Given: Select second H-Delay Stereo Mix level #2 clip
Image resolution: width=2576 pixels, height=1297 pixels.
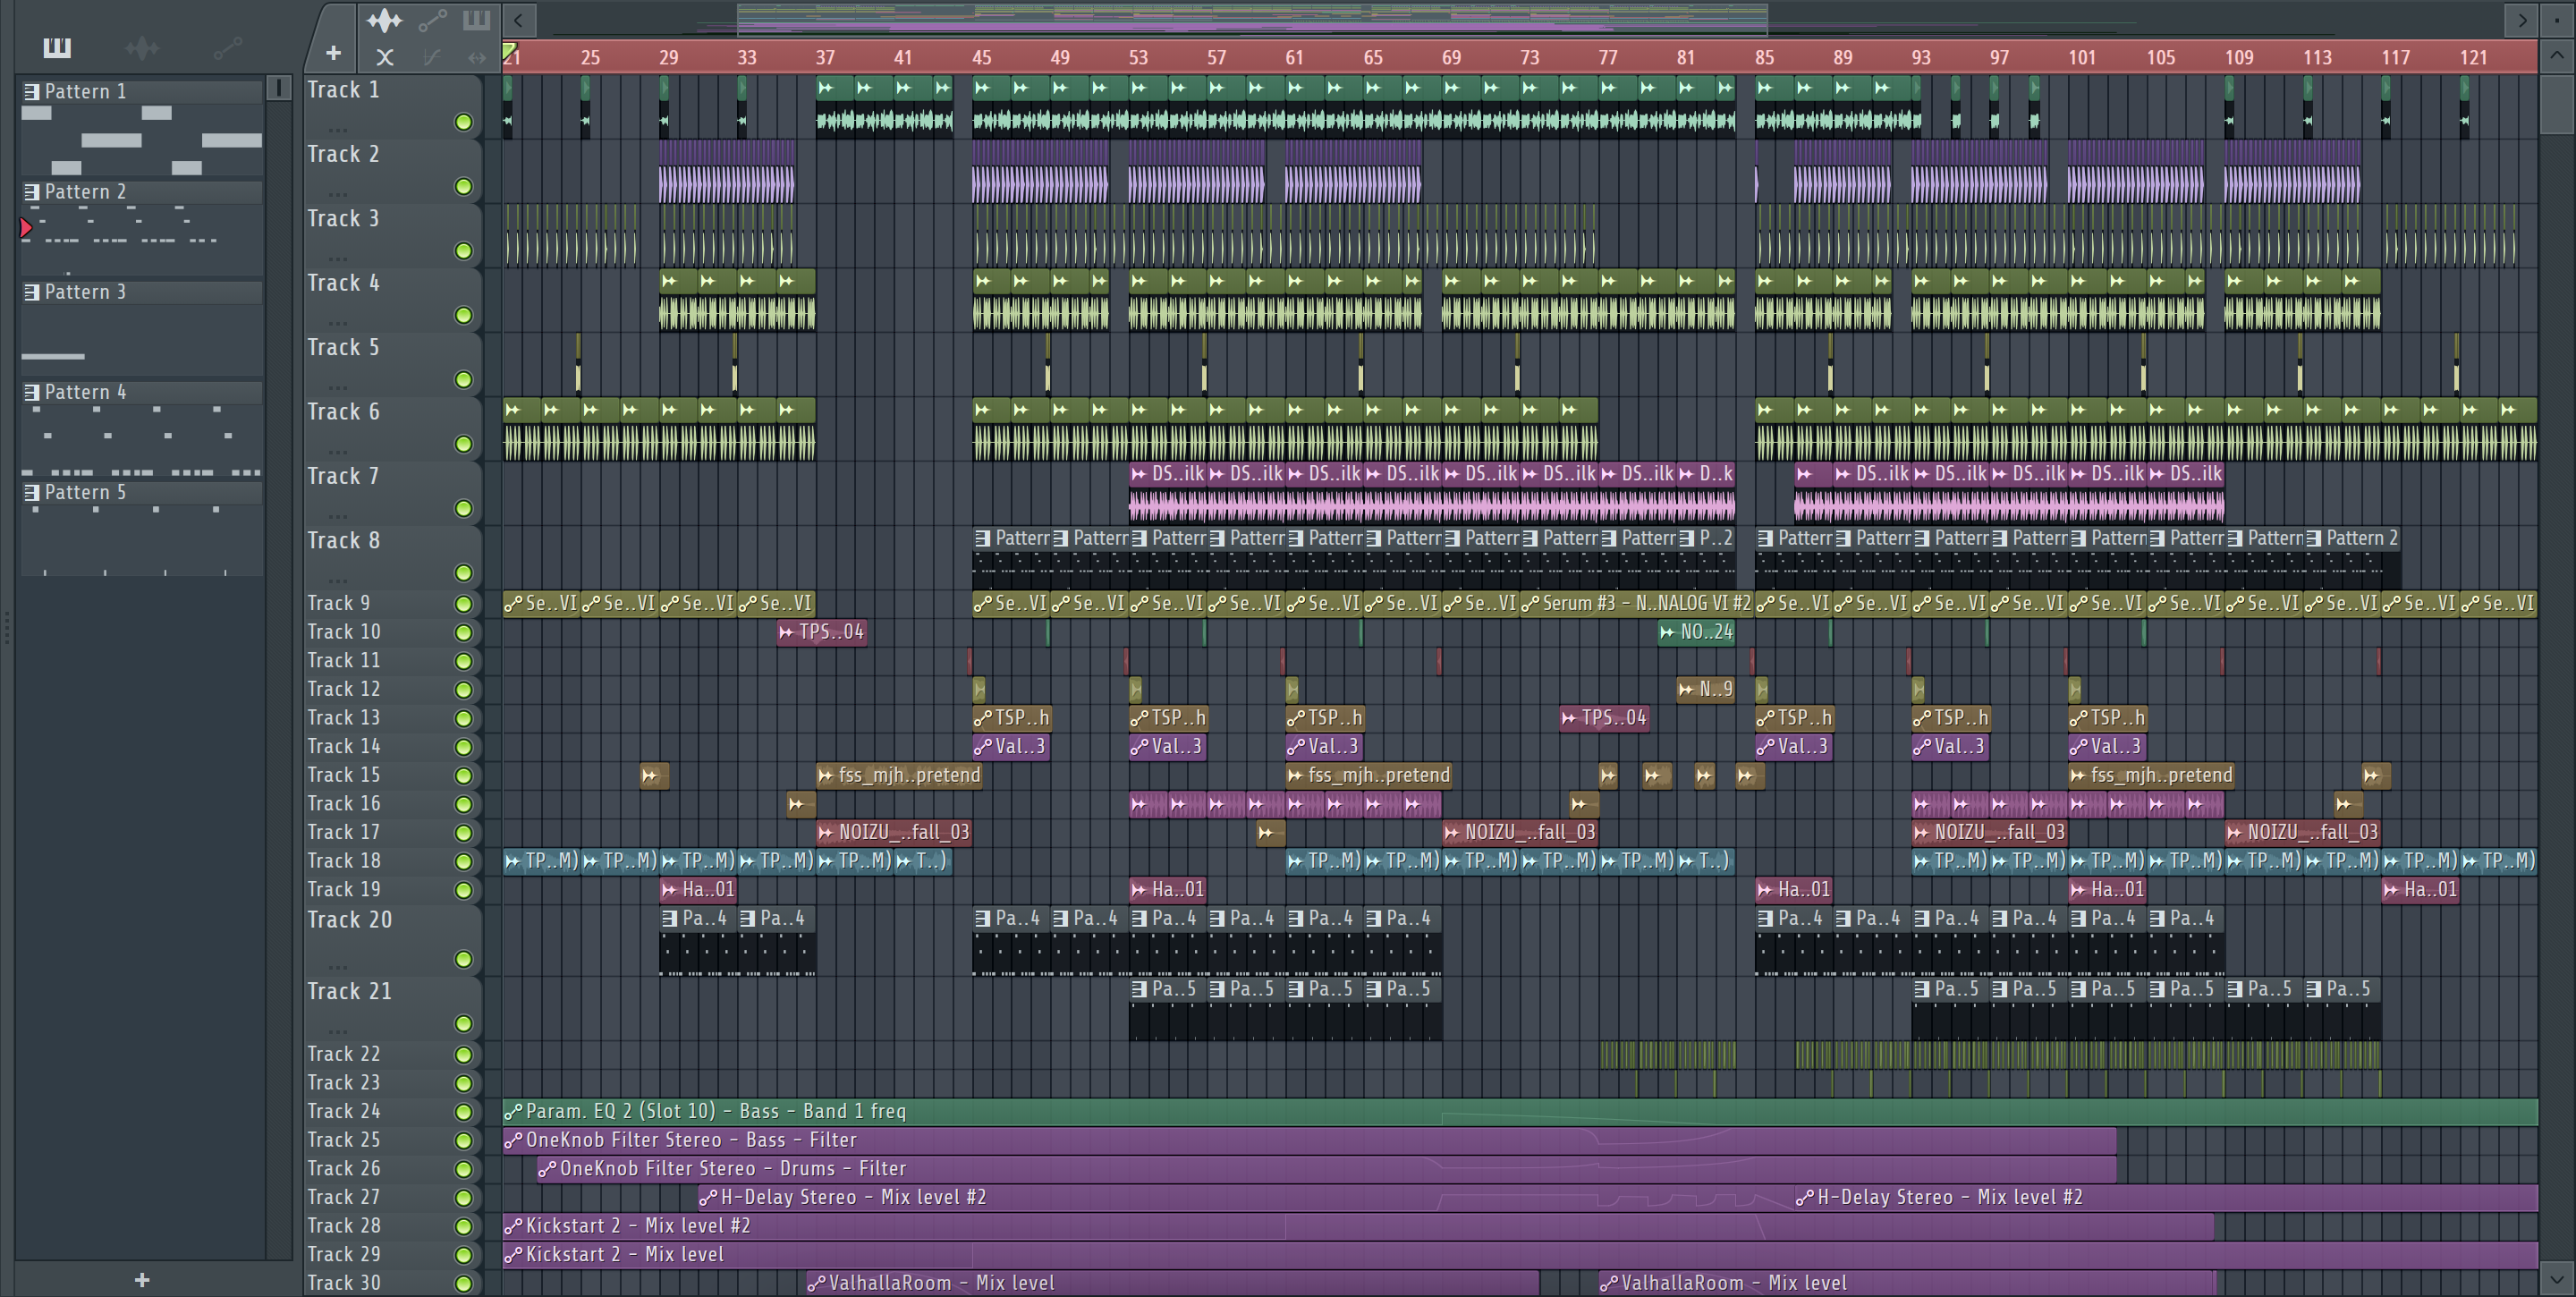Looking at the screenshot, I should 2166,1197.
